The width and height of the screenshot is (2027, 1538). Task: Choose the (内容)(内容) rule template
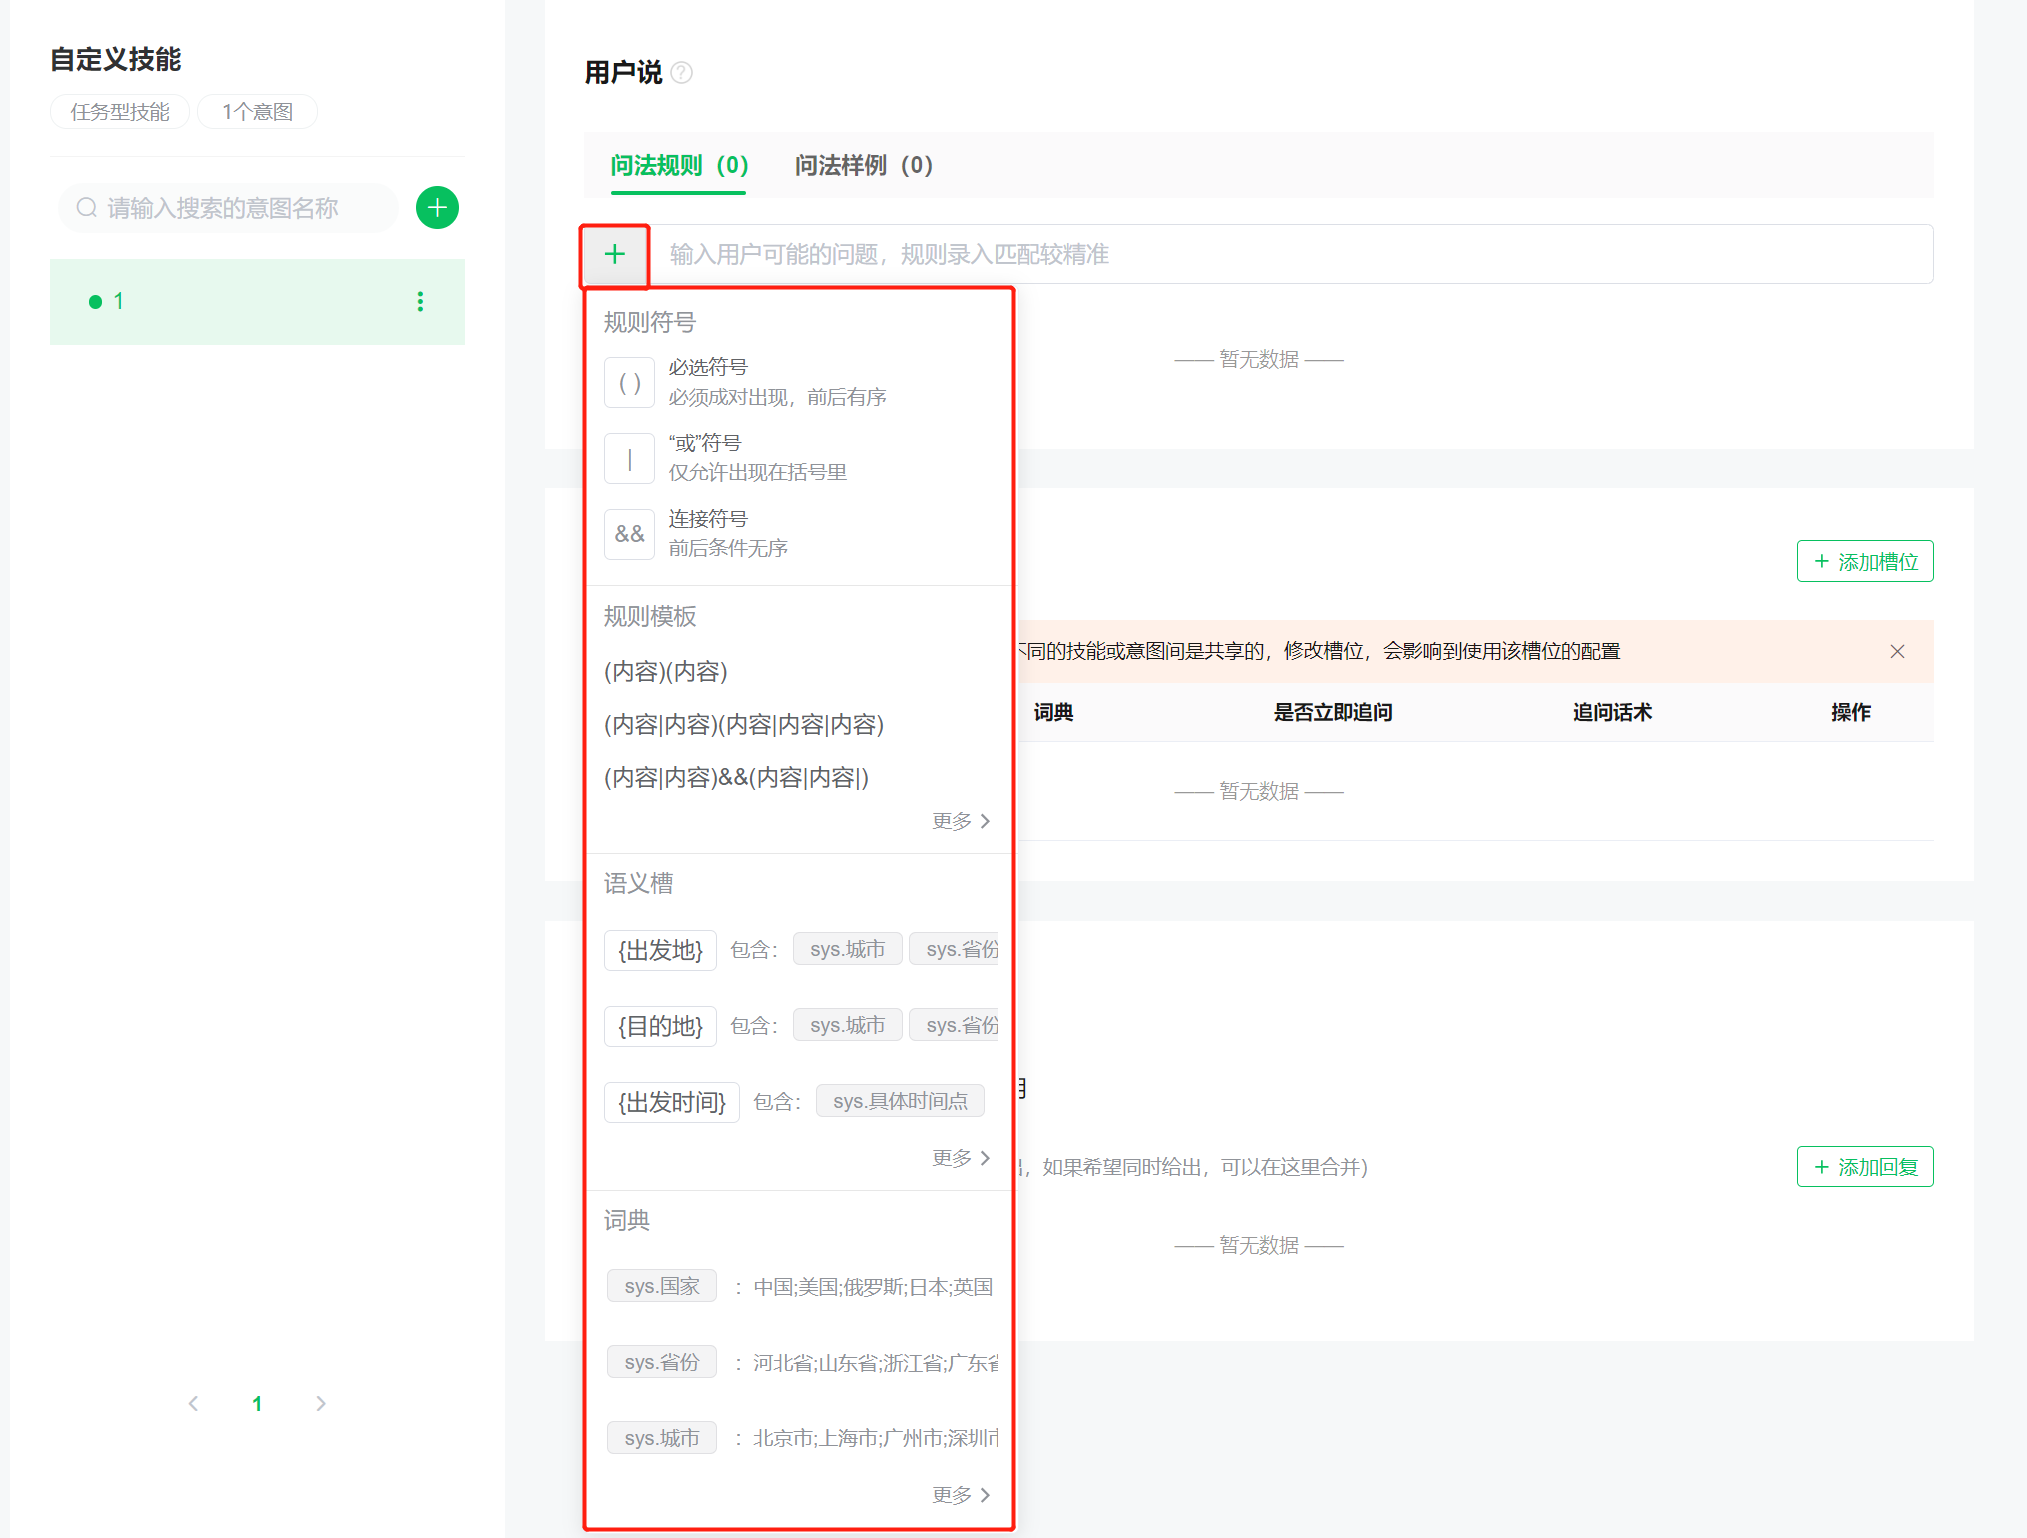666,671
